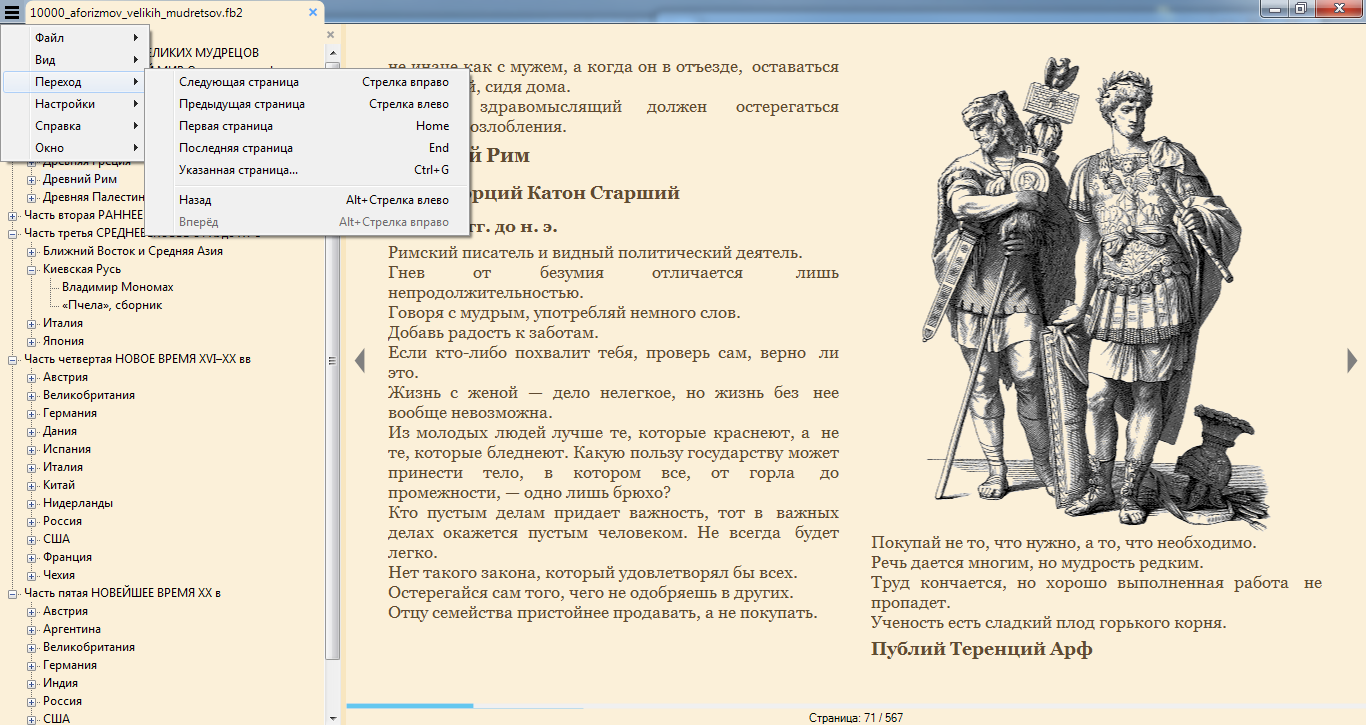Collapse Часть четвертая НОВОЕ ВРЕМЯ section
The width and height of the screenshot is (1366, 725).
coord(13,360)
